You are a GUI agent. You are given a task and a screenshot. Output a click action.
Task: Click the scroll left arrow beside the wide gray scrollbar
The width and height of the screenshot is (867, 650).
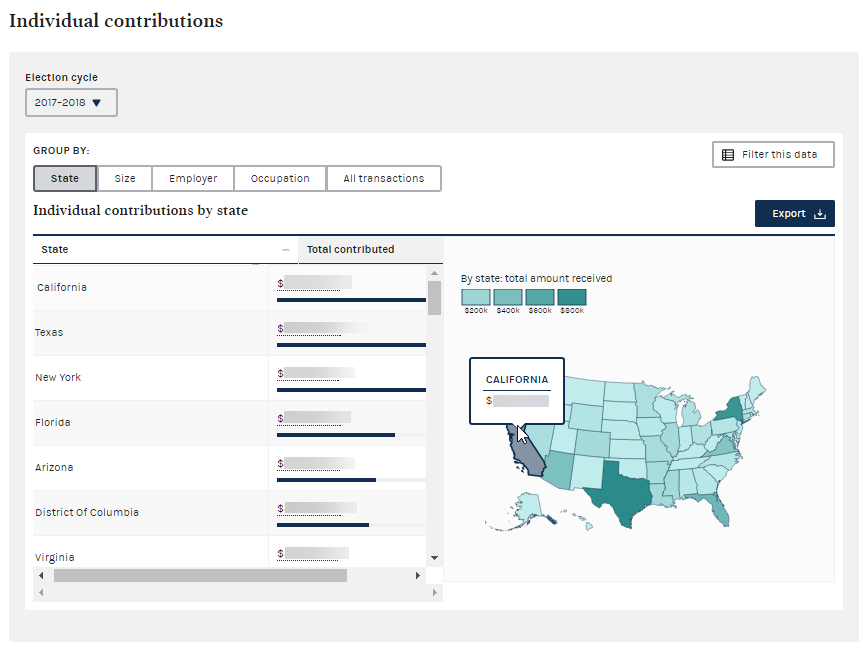point(41,576)
